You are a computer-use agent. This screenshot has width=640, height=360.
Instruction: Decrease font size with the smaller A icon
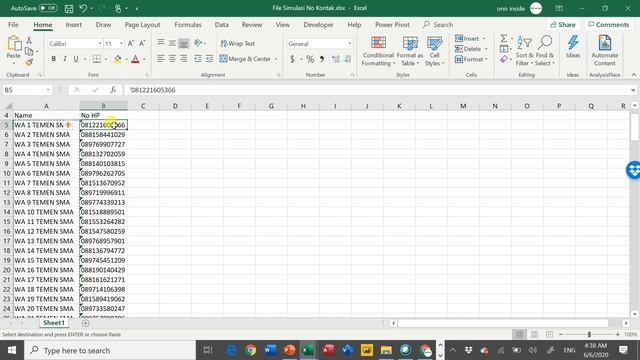pos(142,44)
